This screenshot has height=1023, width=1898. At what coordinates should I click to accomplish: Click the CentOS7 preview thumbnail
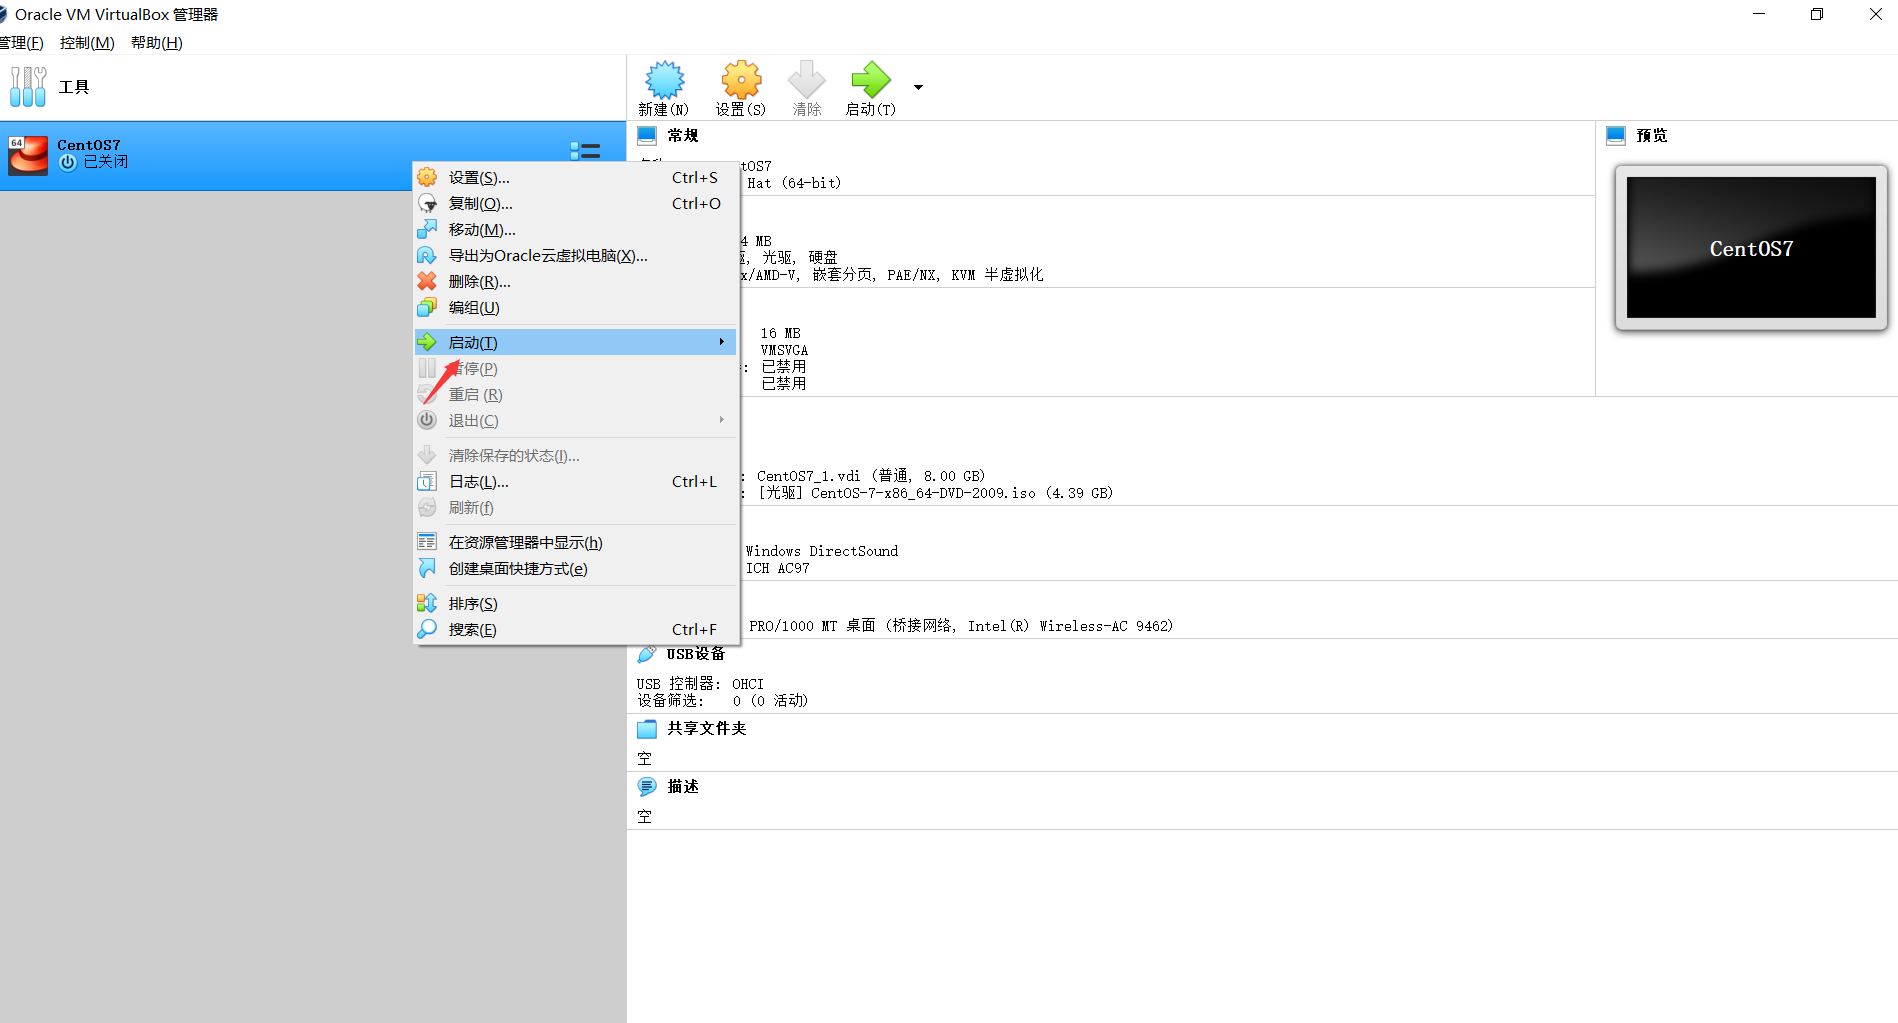[x=1751, y=248]
